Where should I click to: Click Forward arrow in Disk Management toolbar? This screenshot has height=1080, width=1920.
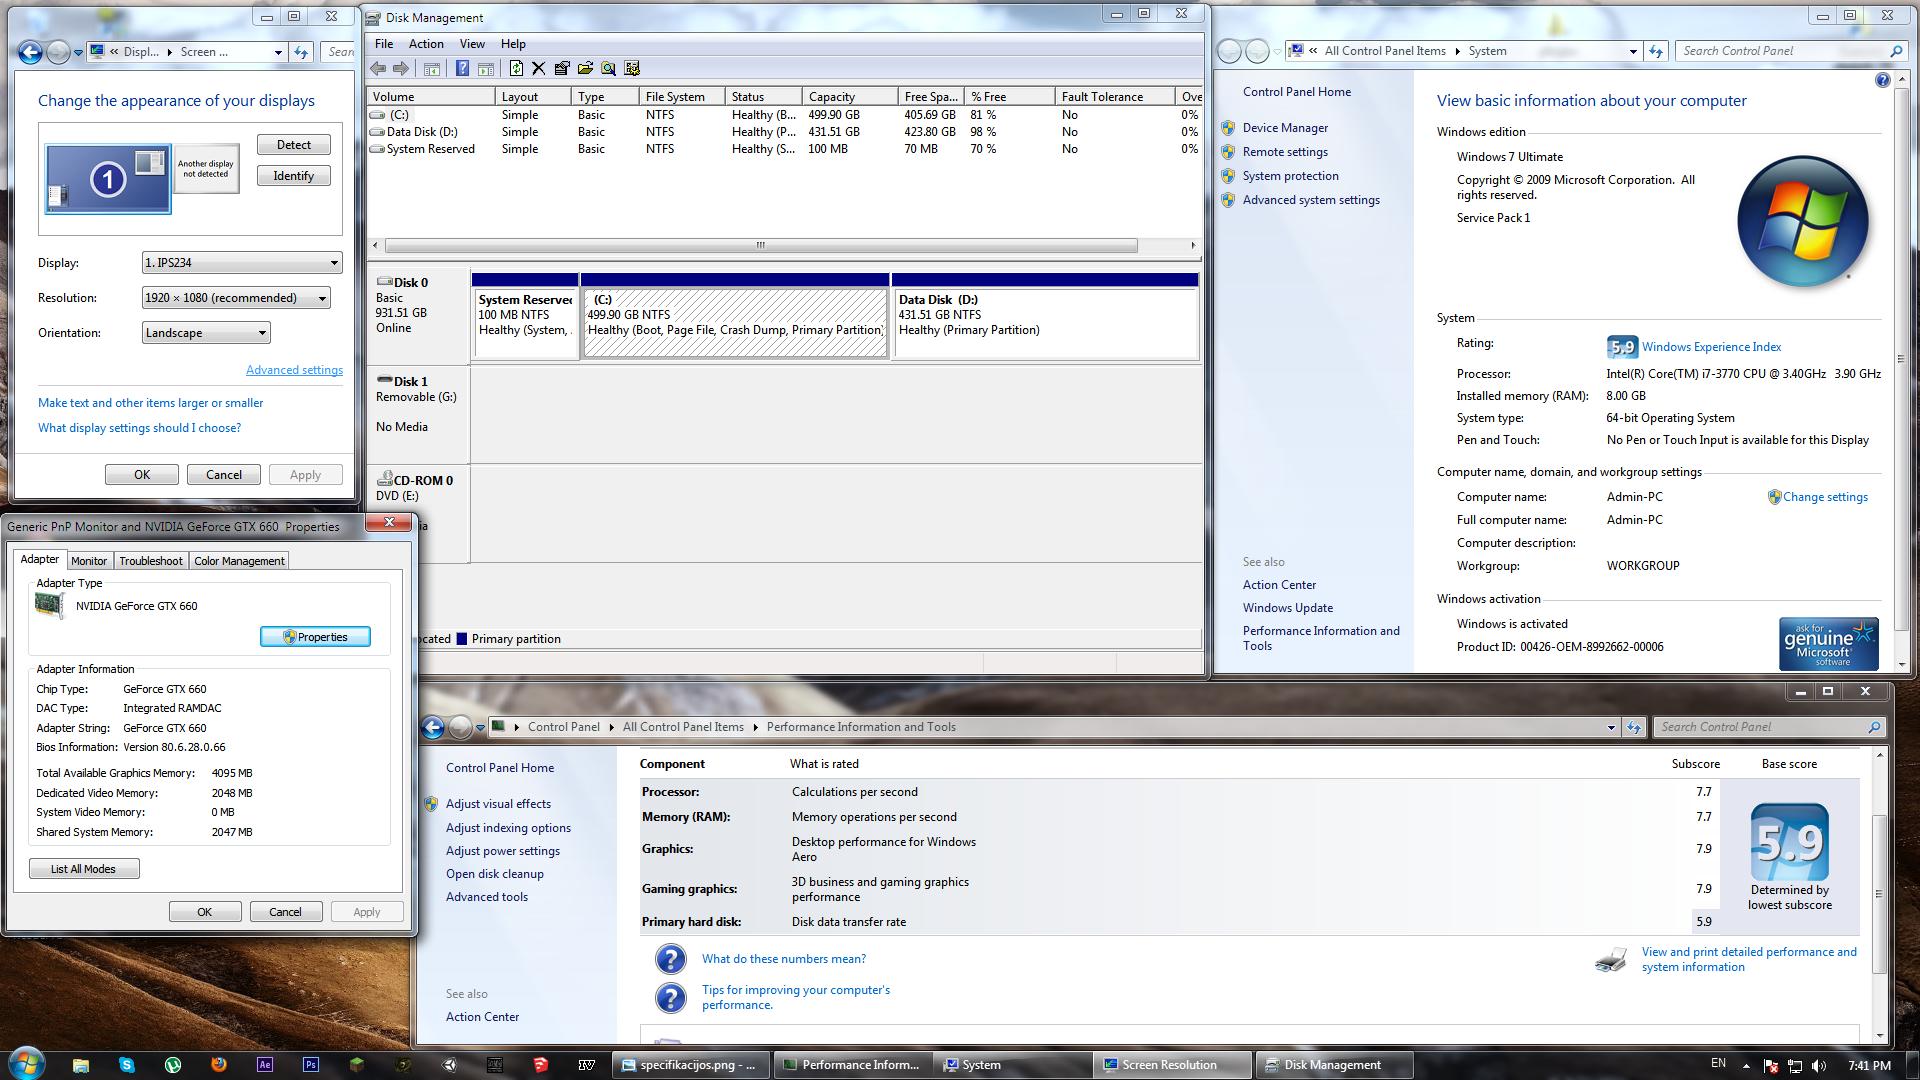click(401, 69)
